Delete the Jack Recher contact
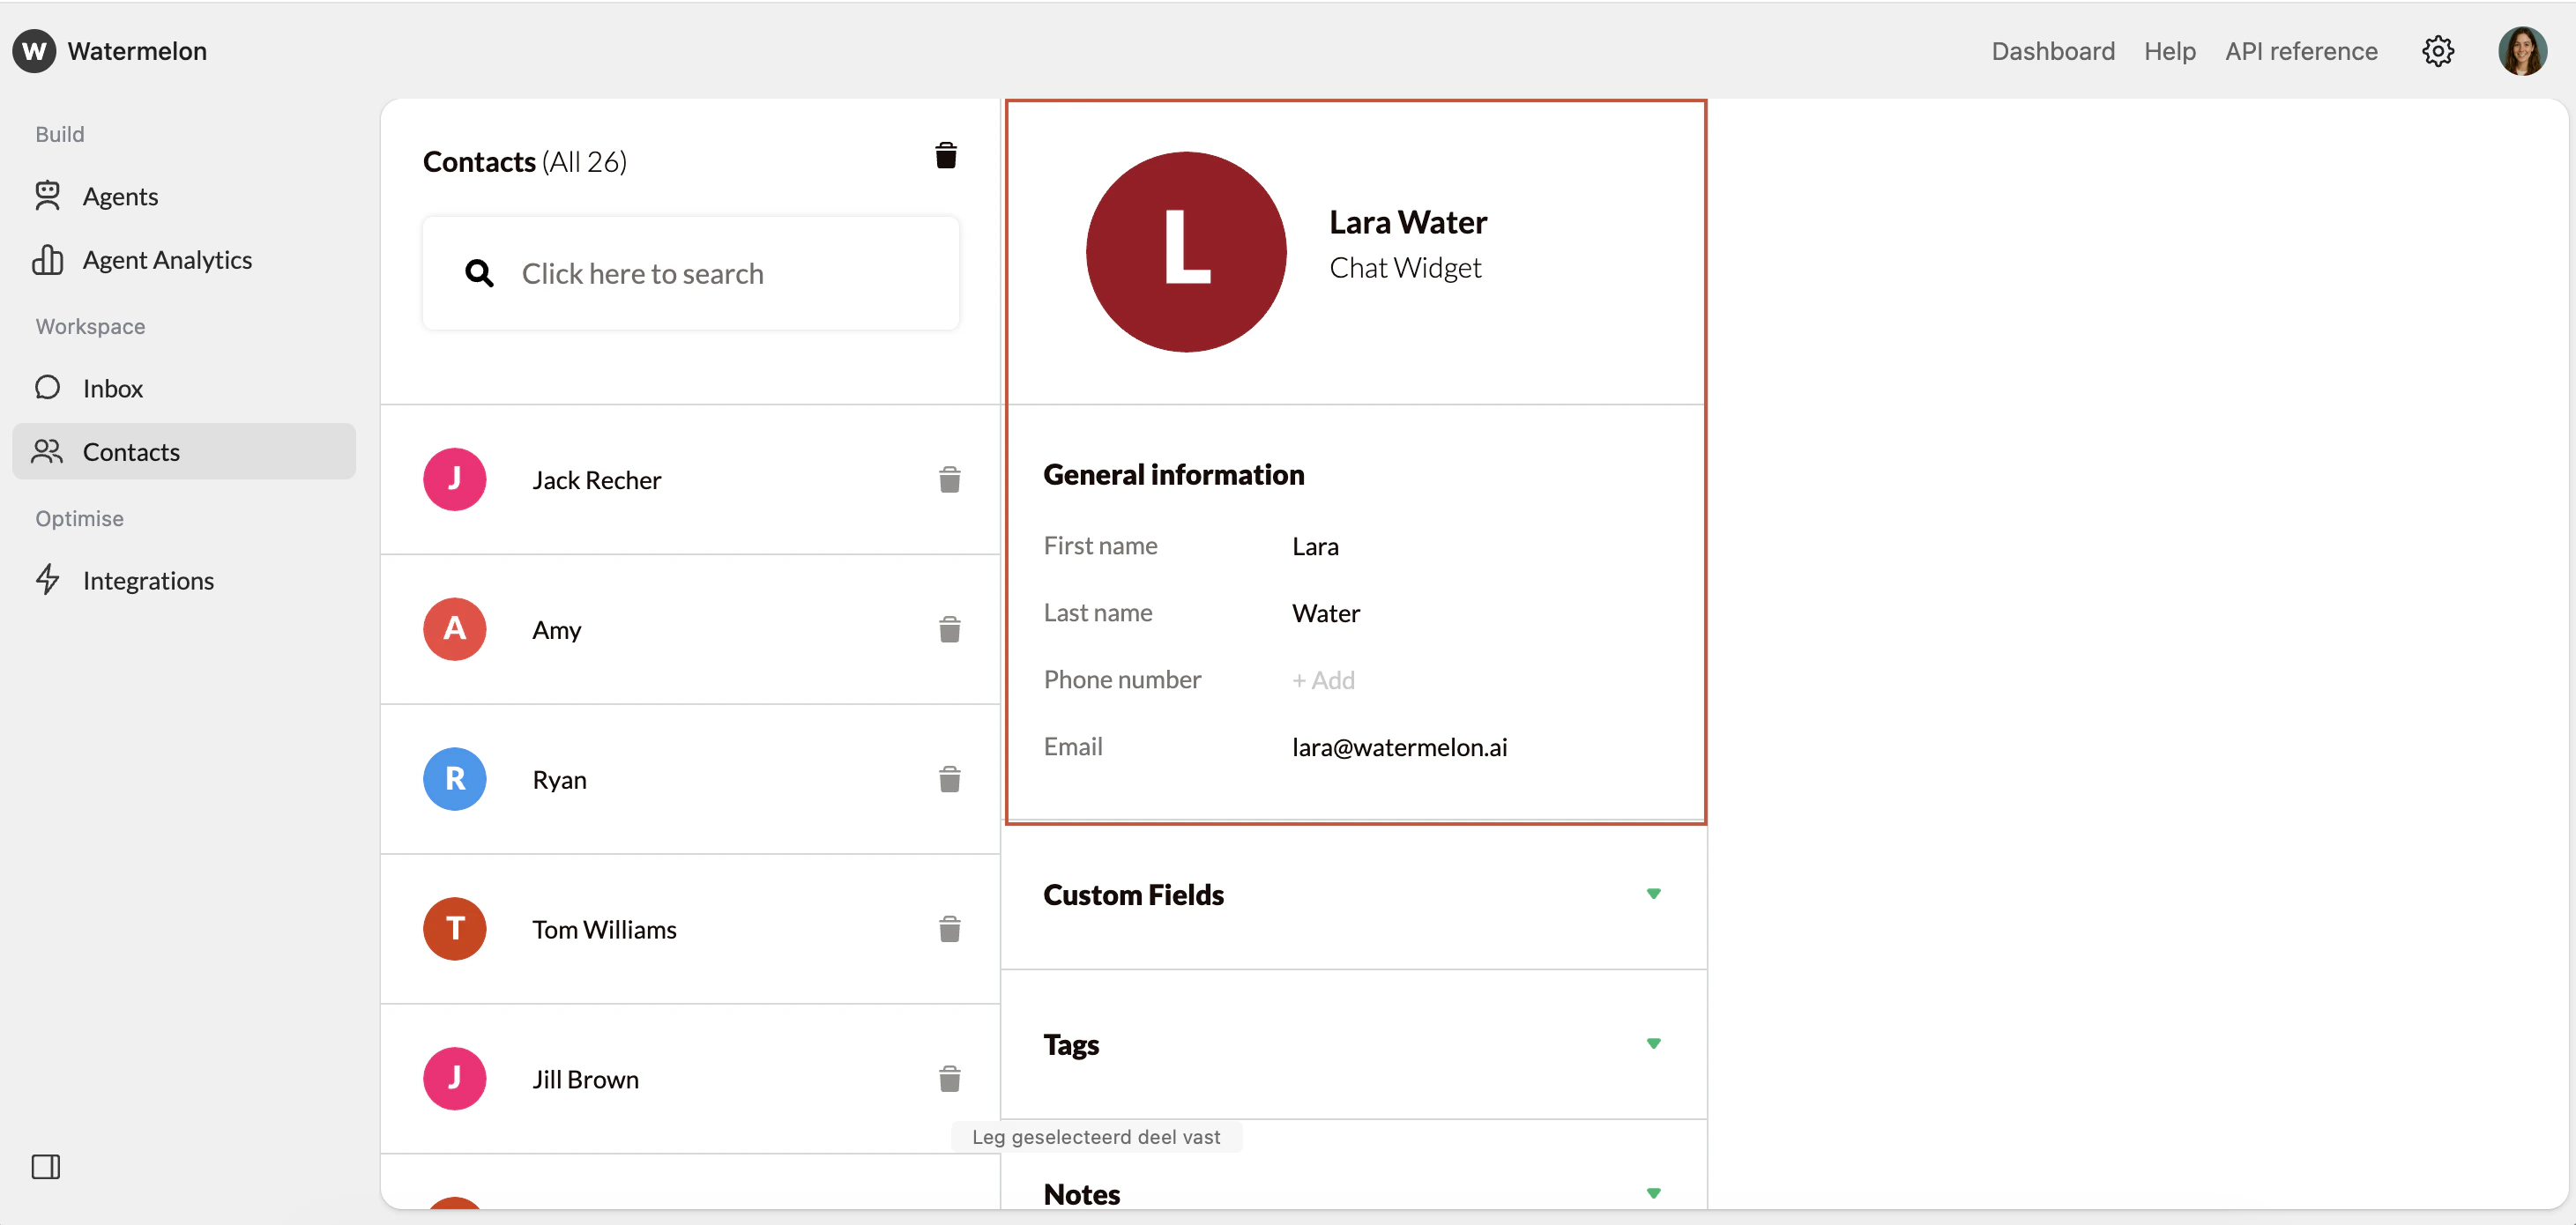 click(950, 480)
